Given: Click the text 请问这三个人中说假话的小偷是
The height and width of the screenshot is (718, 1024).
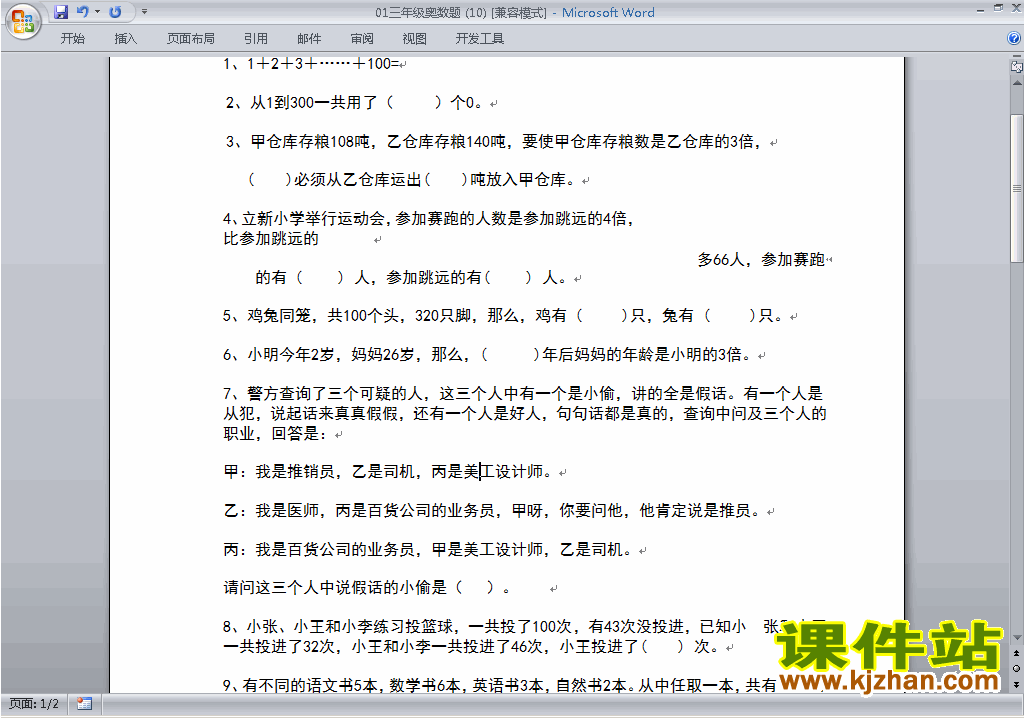Looking at the screenshot, I should pyautogui.click(x=335, y=588).
